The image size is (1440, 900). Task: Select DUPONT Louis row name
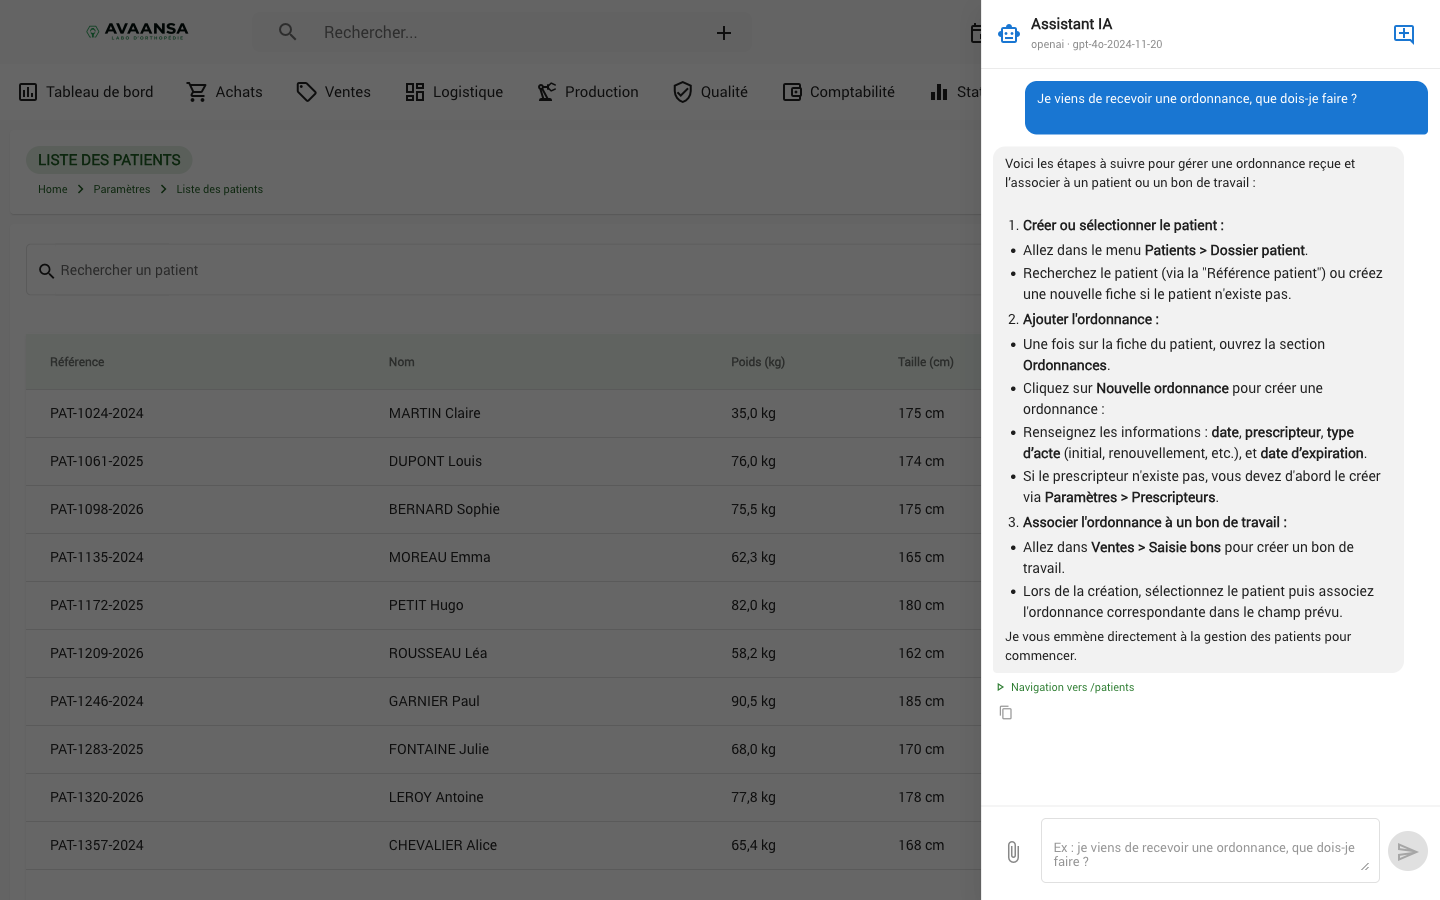pos(435,461)
